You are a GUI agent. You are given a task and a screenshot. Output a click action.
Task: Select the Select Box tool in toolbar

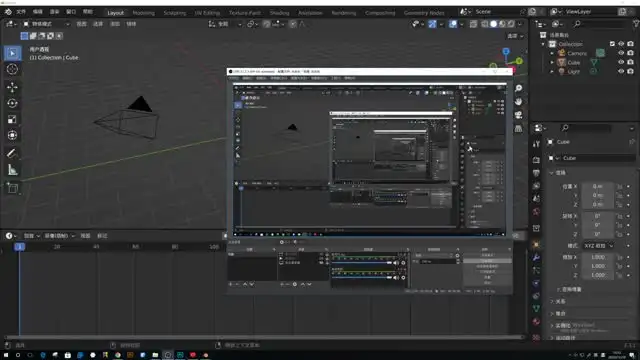(12, 53)
